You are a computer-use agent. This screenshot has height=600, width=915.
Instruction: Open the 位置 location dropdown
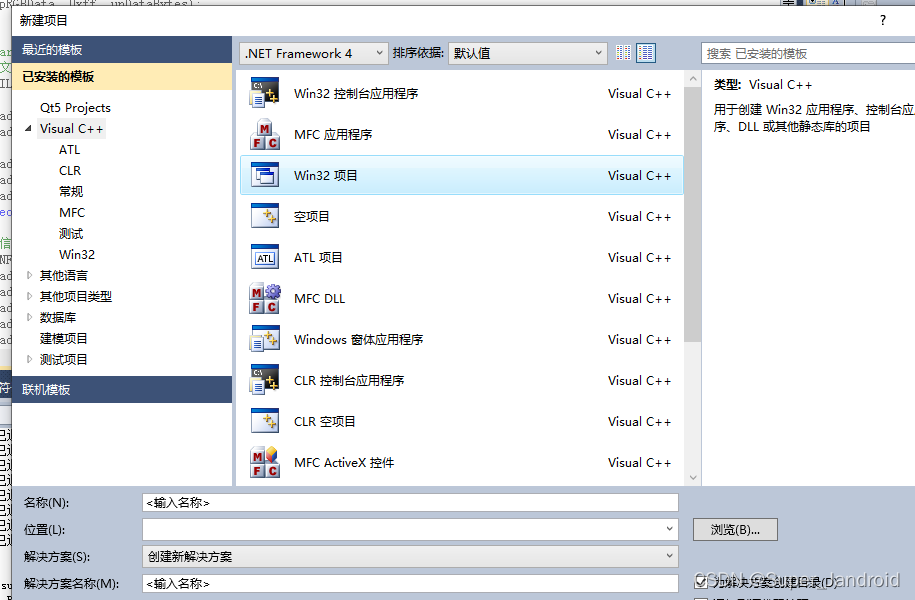[x=669, y=529]
